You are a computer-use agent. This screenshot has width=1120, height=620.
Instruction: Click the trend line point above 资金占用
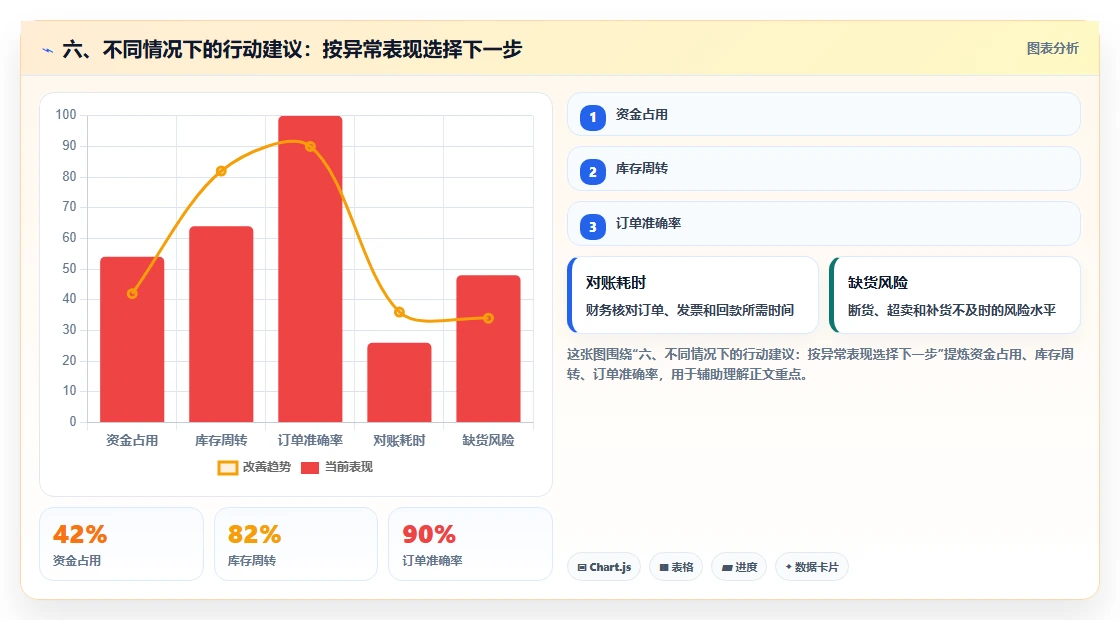coord(132,294)
